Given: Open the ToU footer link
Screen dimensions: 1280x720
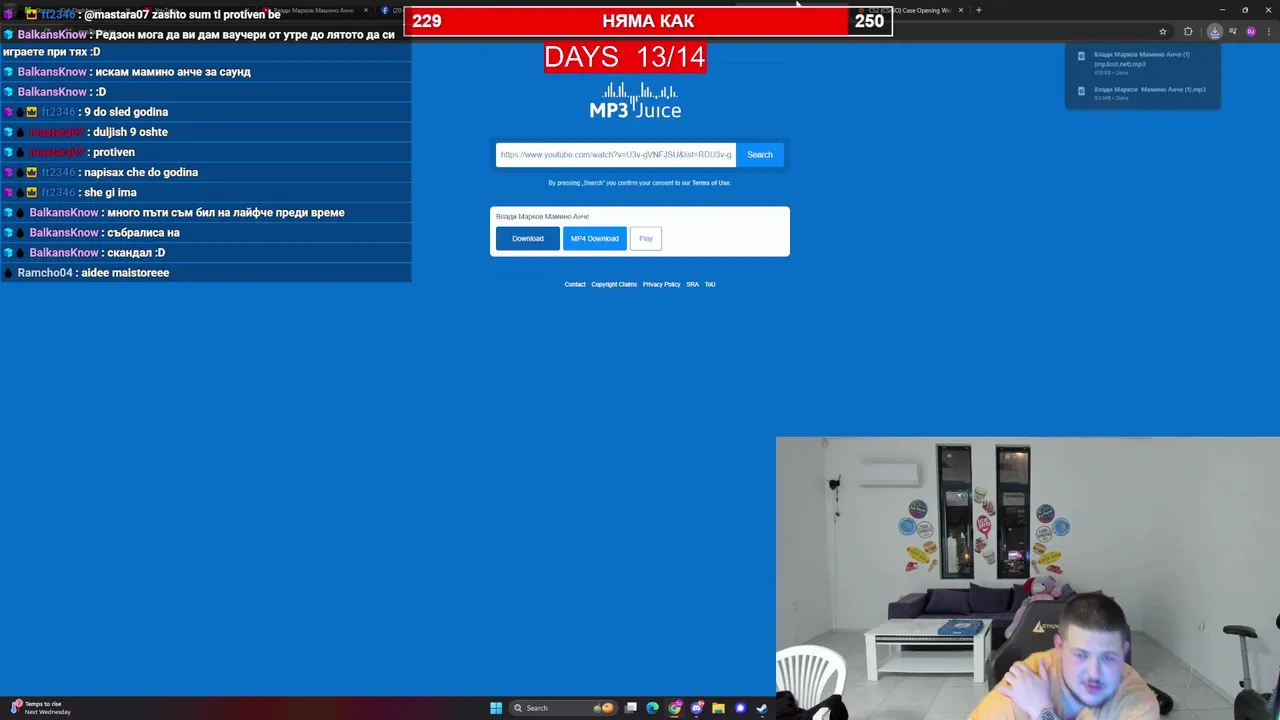Looking at the screenshot, I should [x=710, y=284].
